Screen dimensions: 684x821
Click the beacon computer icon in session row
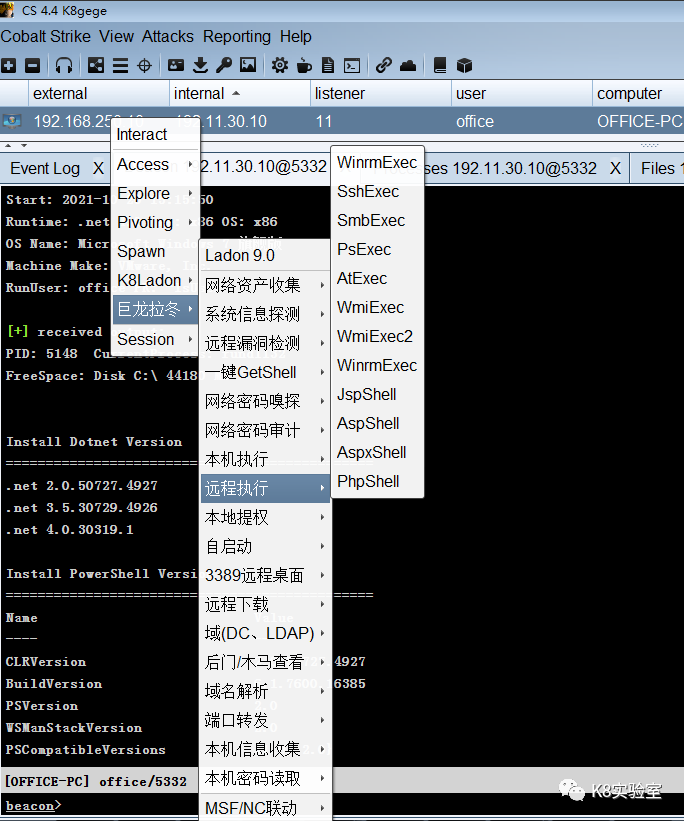12,121
